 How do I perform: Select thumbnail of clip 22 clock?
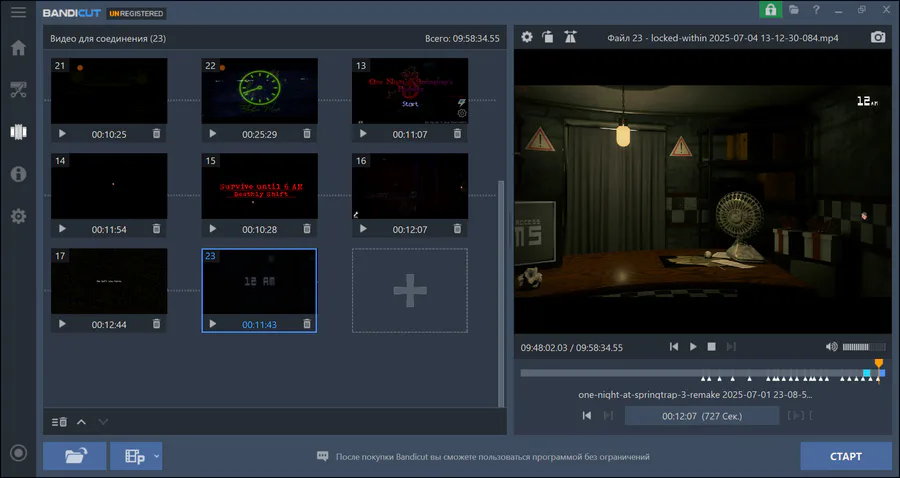pos(259,91)
